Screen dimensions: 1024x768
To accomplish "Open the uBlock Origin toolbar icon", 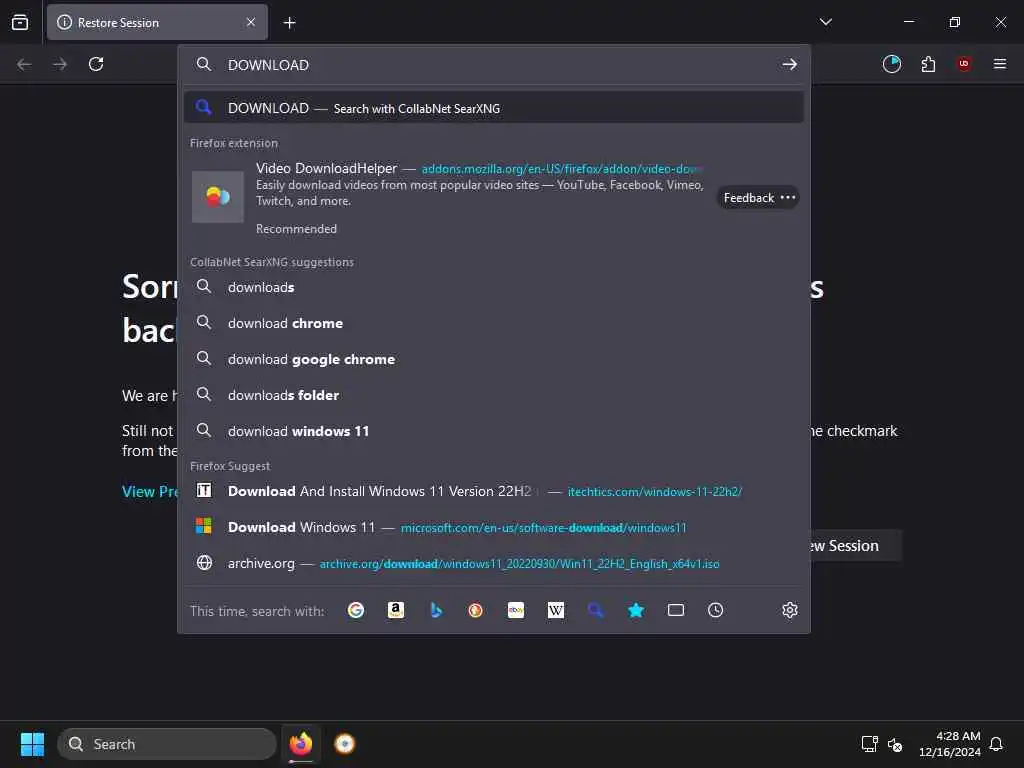I will (964, 64).
